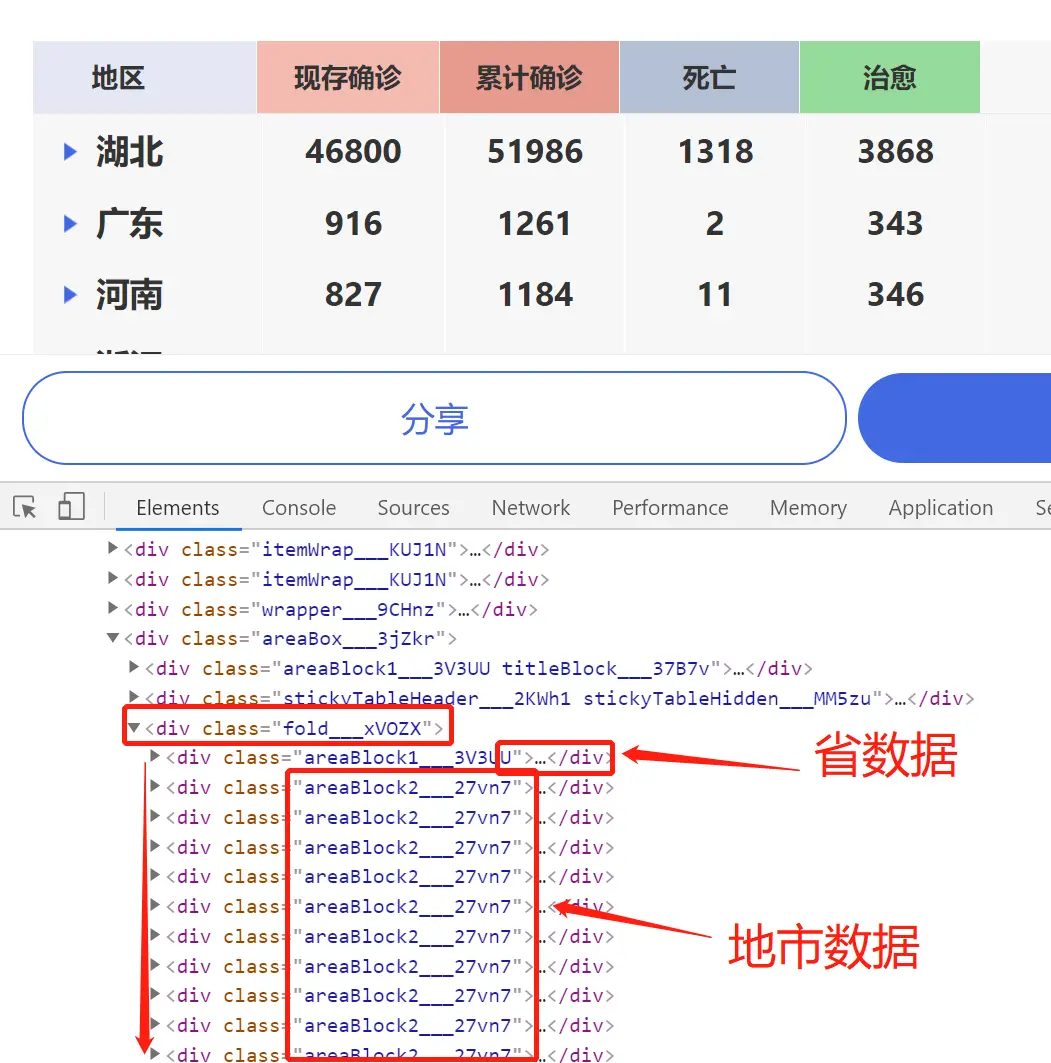The width and height of the screenshot is (1051, 1063).
Task: Open the Elements tab
Action: pyautogui.click(x=178, y=508)
